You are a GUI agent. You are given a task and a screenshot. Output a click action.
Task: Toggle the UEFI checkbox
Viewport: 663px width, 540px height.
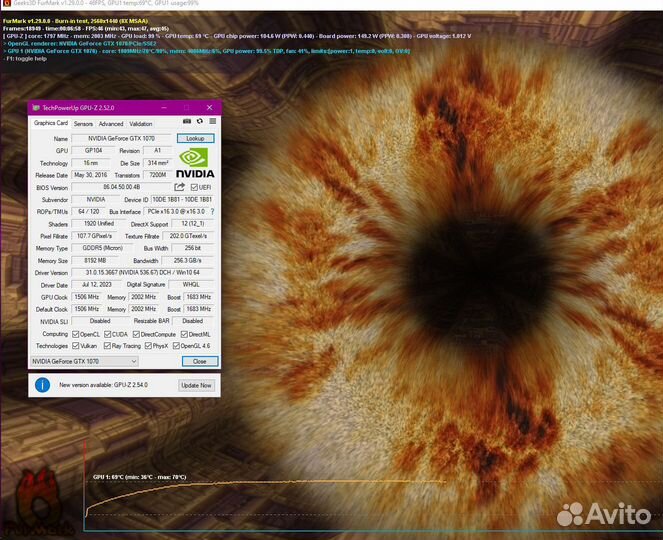pos(193,187)
